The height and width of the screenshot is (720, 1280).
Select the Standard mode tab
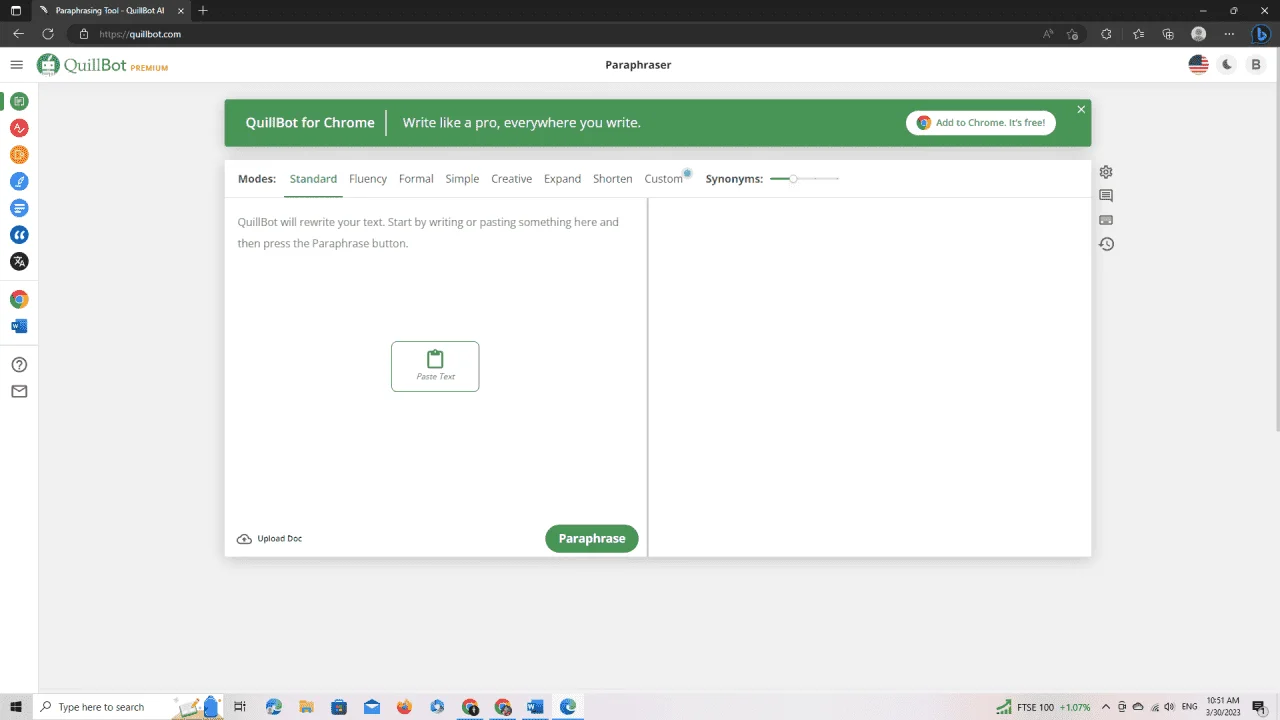pyautogui.click(x=313, y=179)
